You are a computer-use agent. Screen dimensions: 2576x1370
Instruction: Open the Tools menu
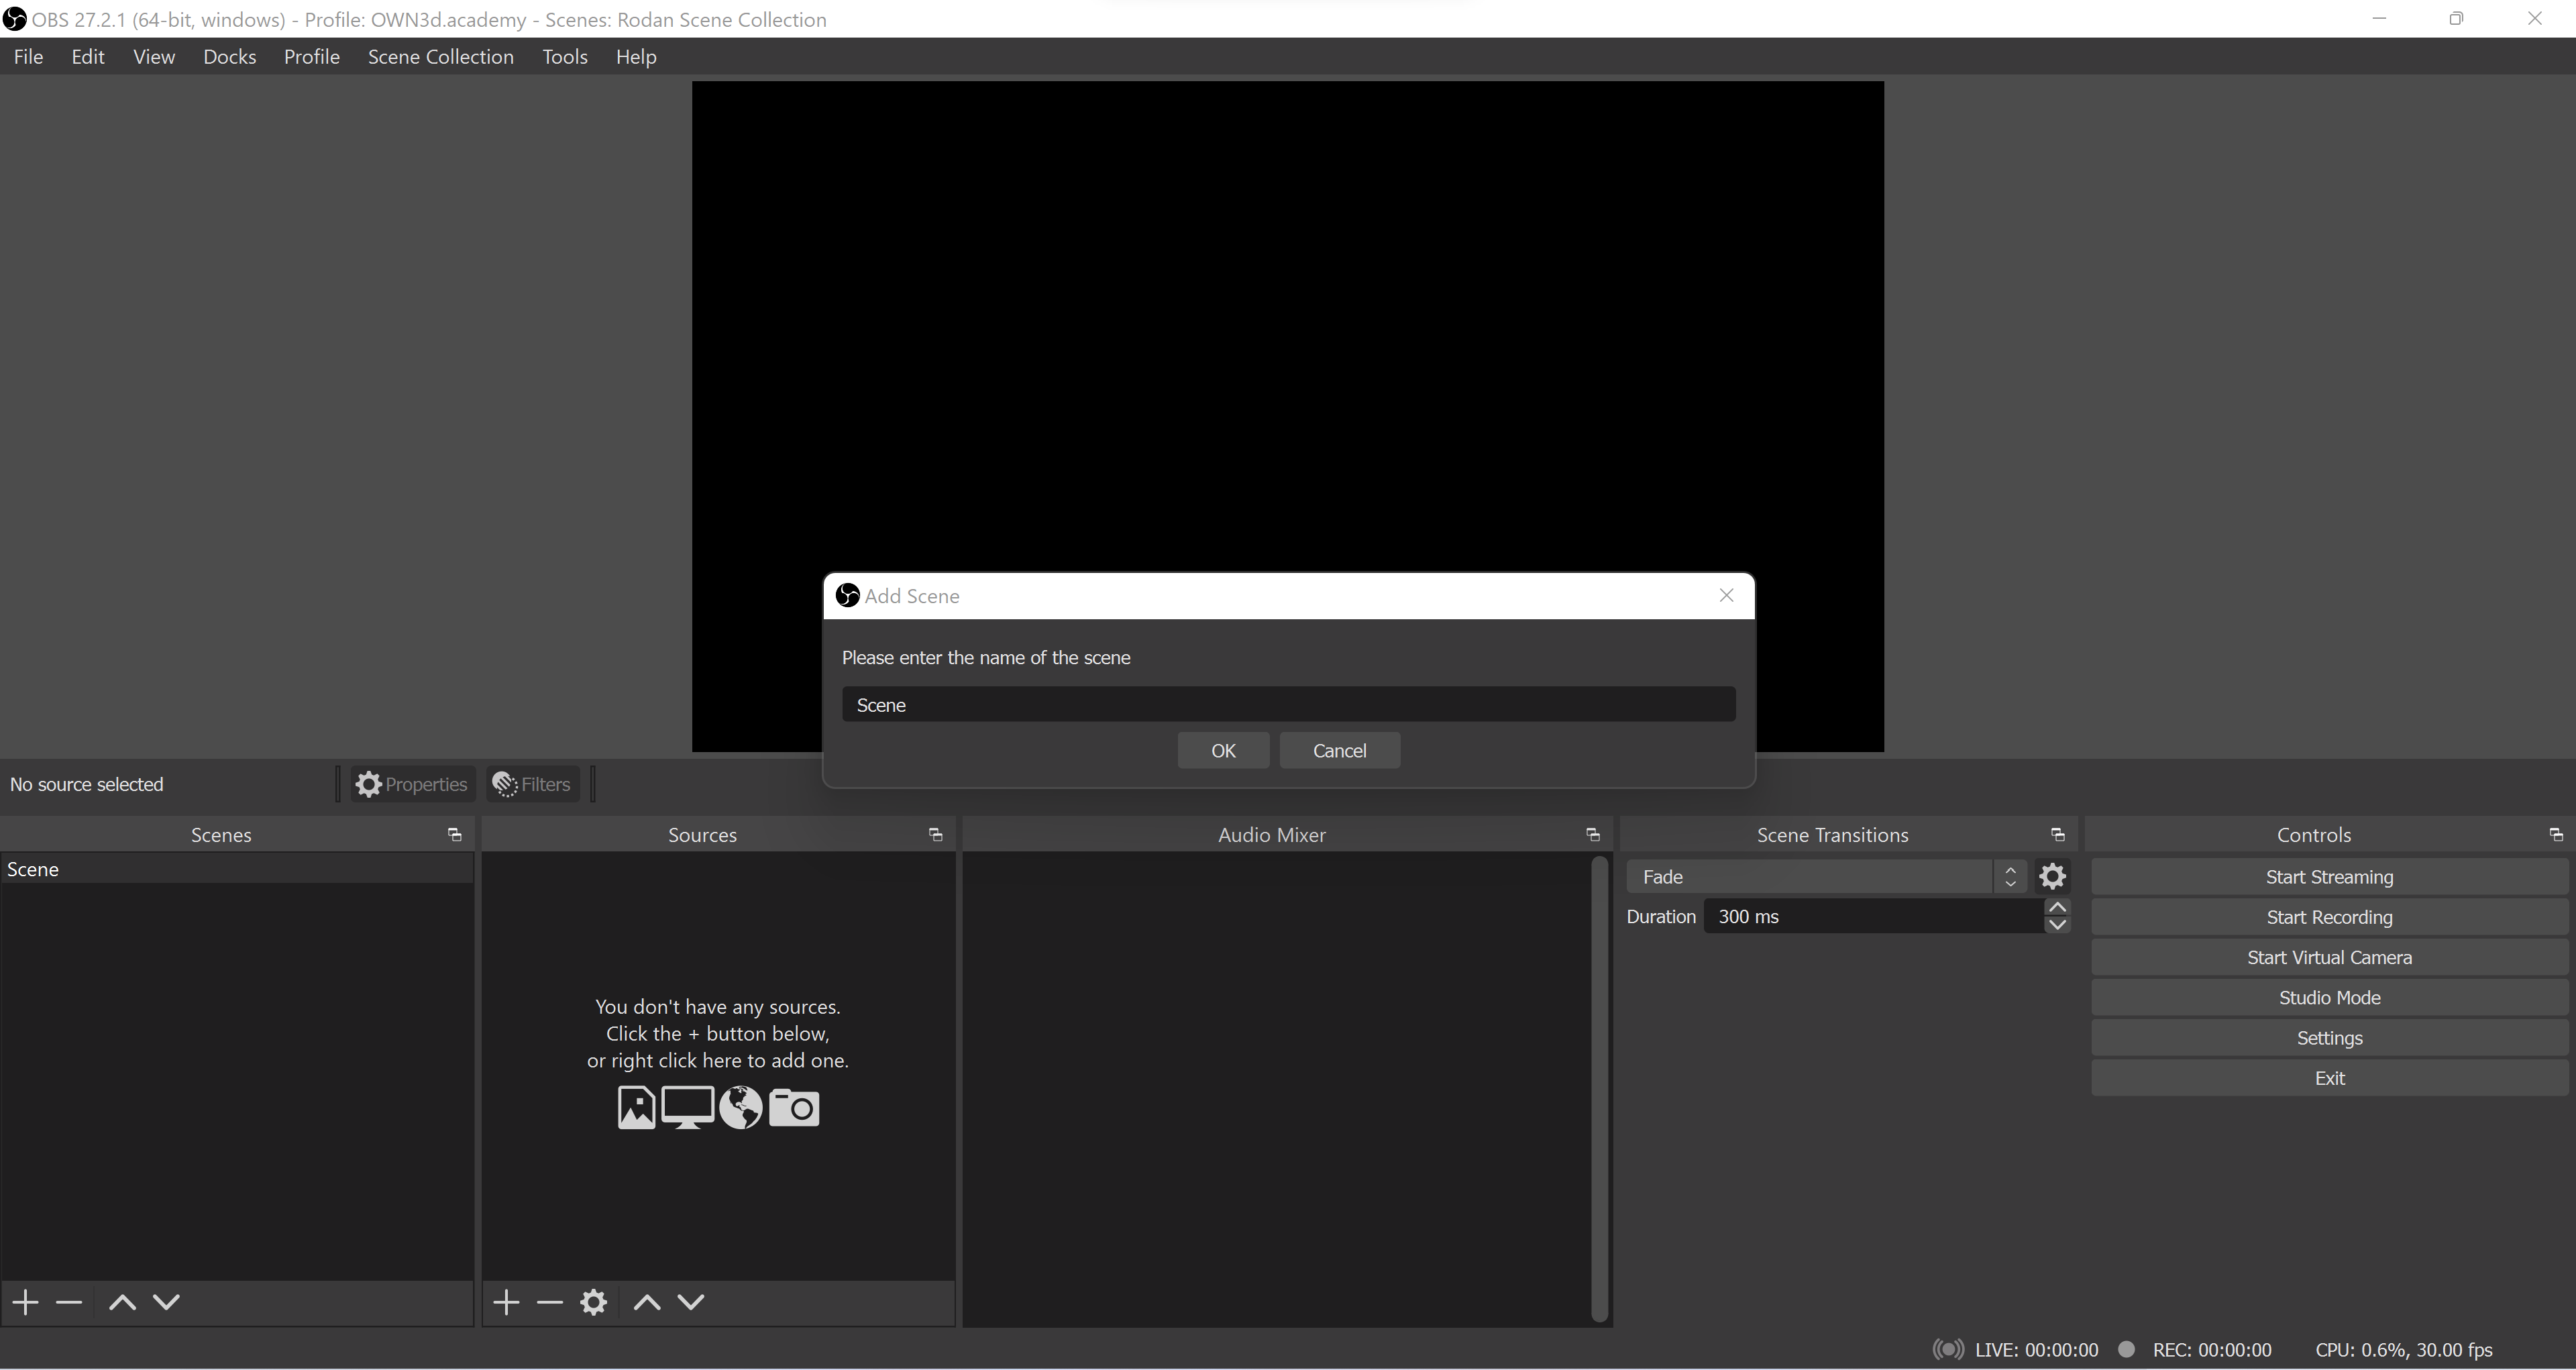pyautogui.click(x=566, y=56)
